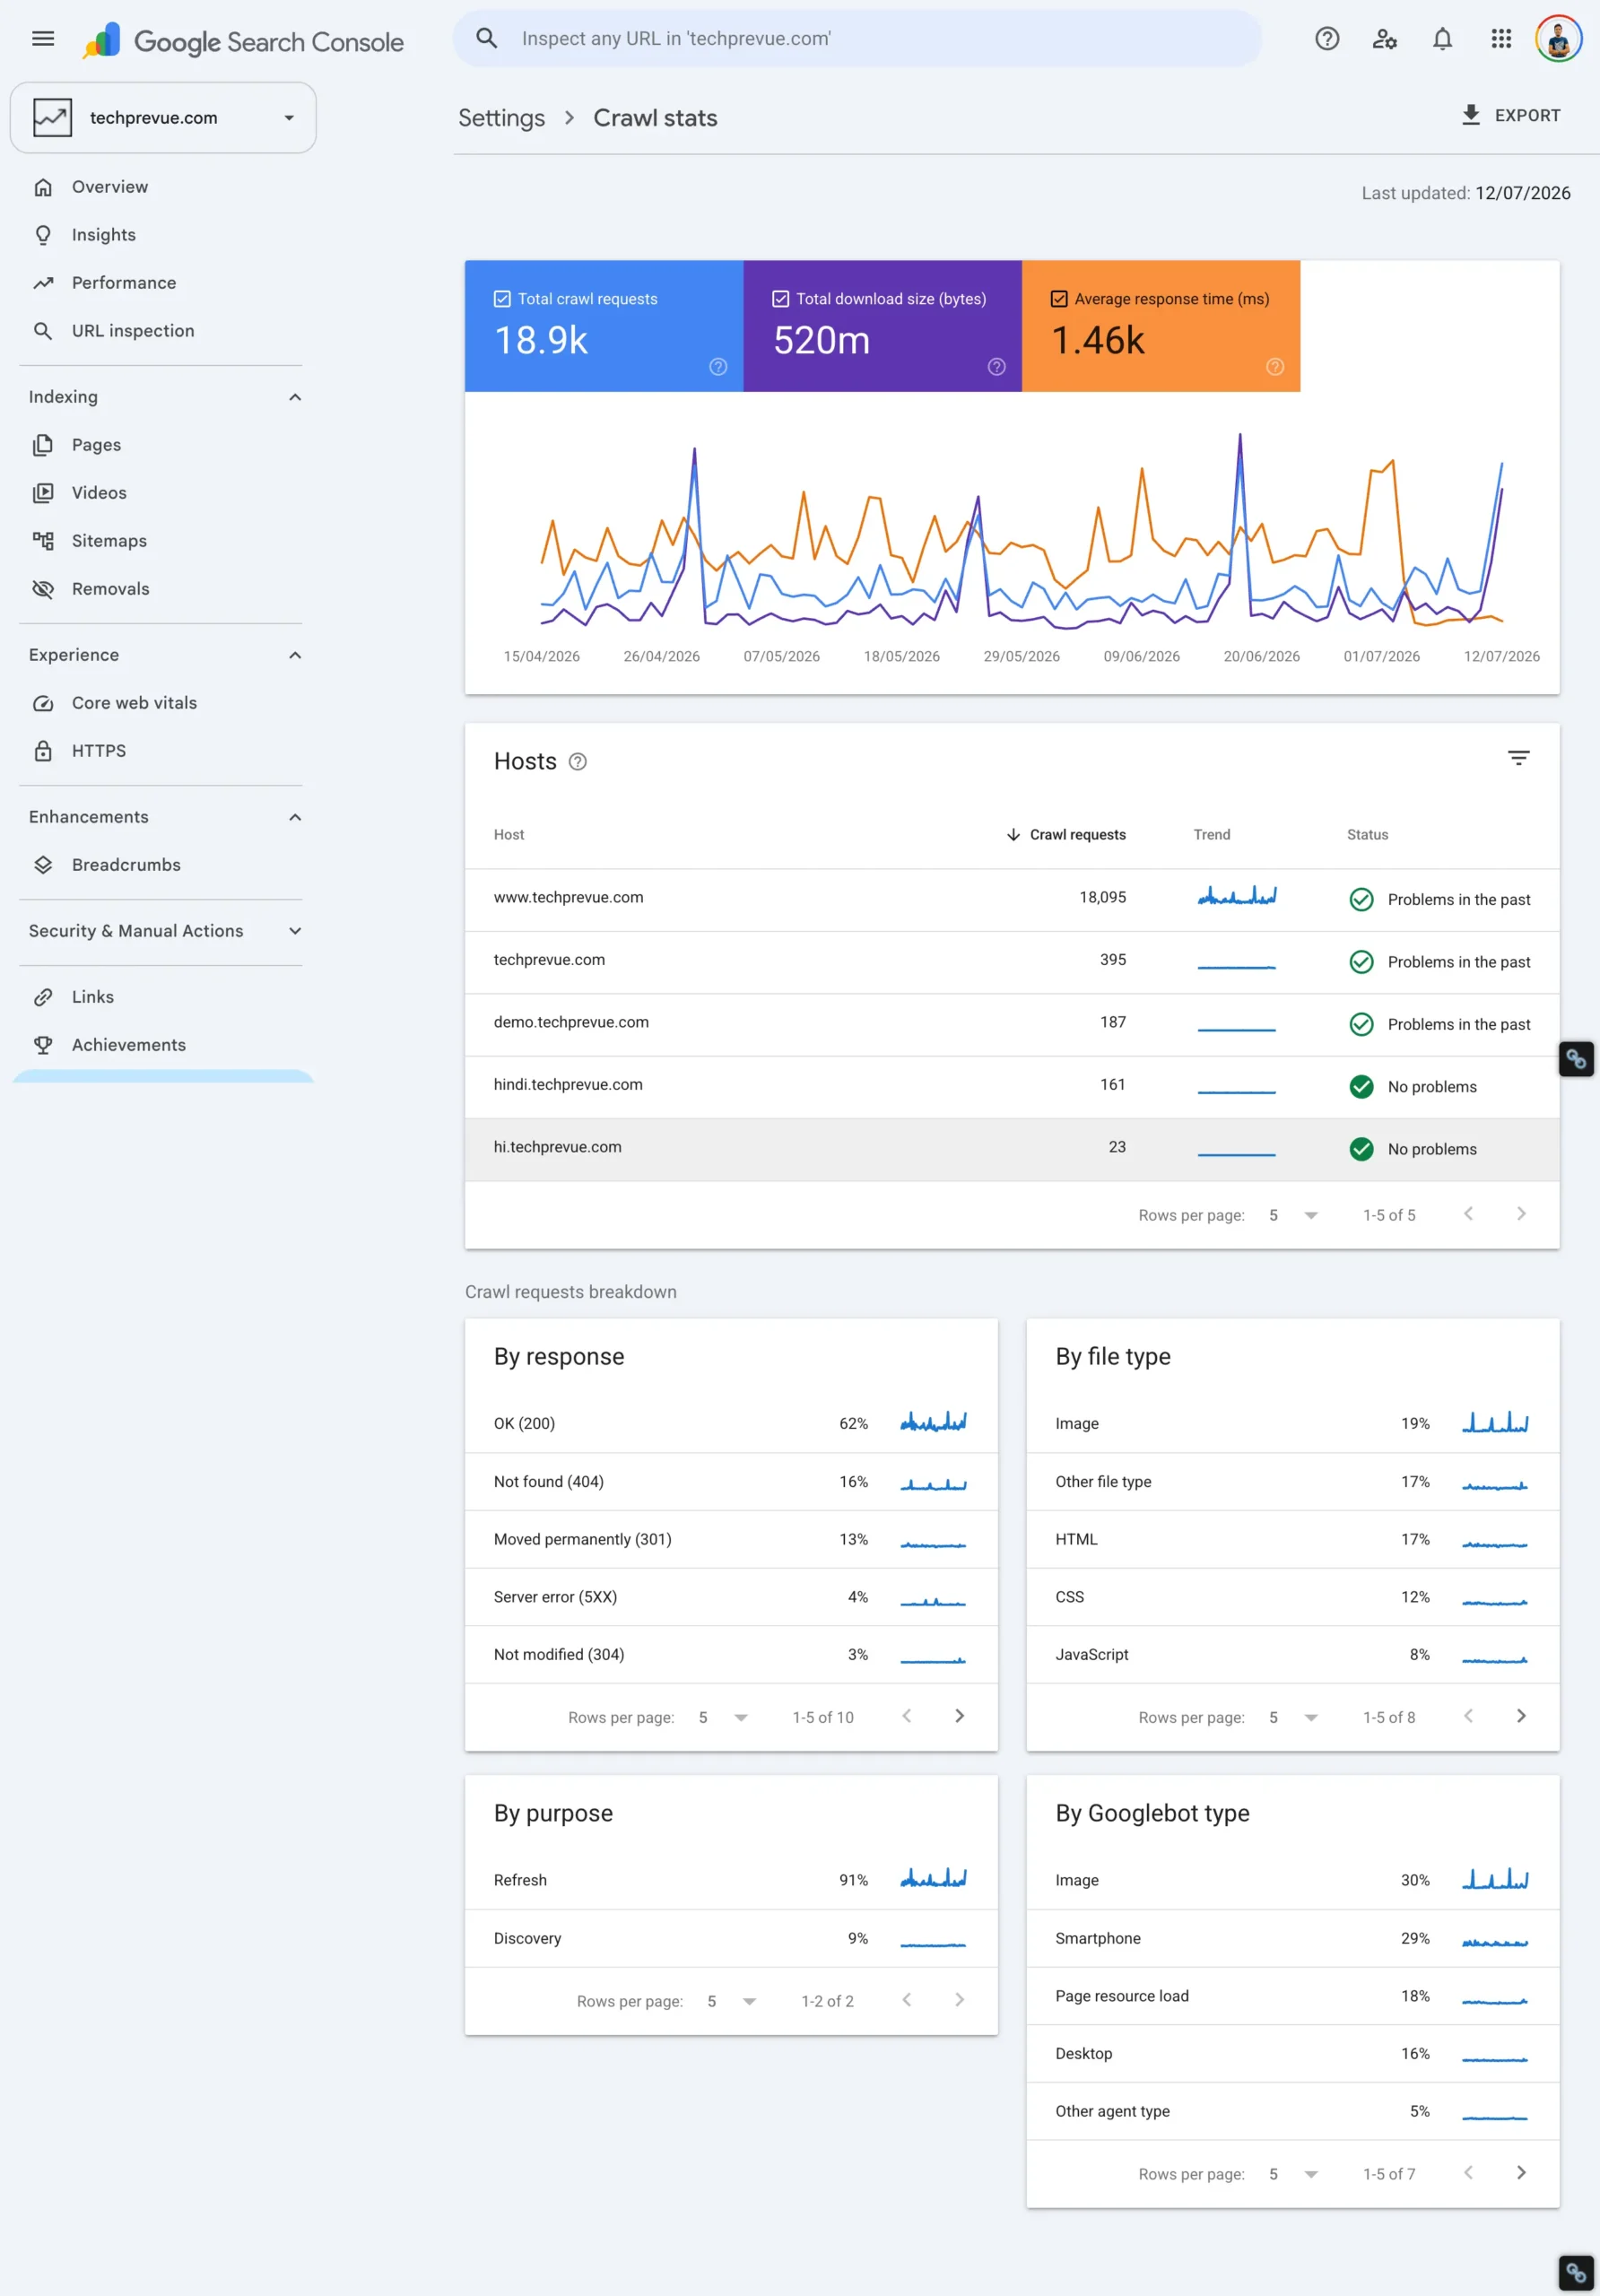Open hi.techprevue.com host row
Viewport: 1600px width, 2296px height.
[x=1012, y=1149]
